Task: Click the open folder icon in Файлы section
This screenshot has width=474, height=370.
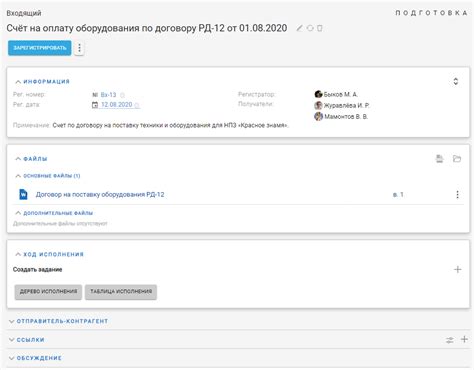Action: click(x=457, y=159)
